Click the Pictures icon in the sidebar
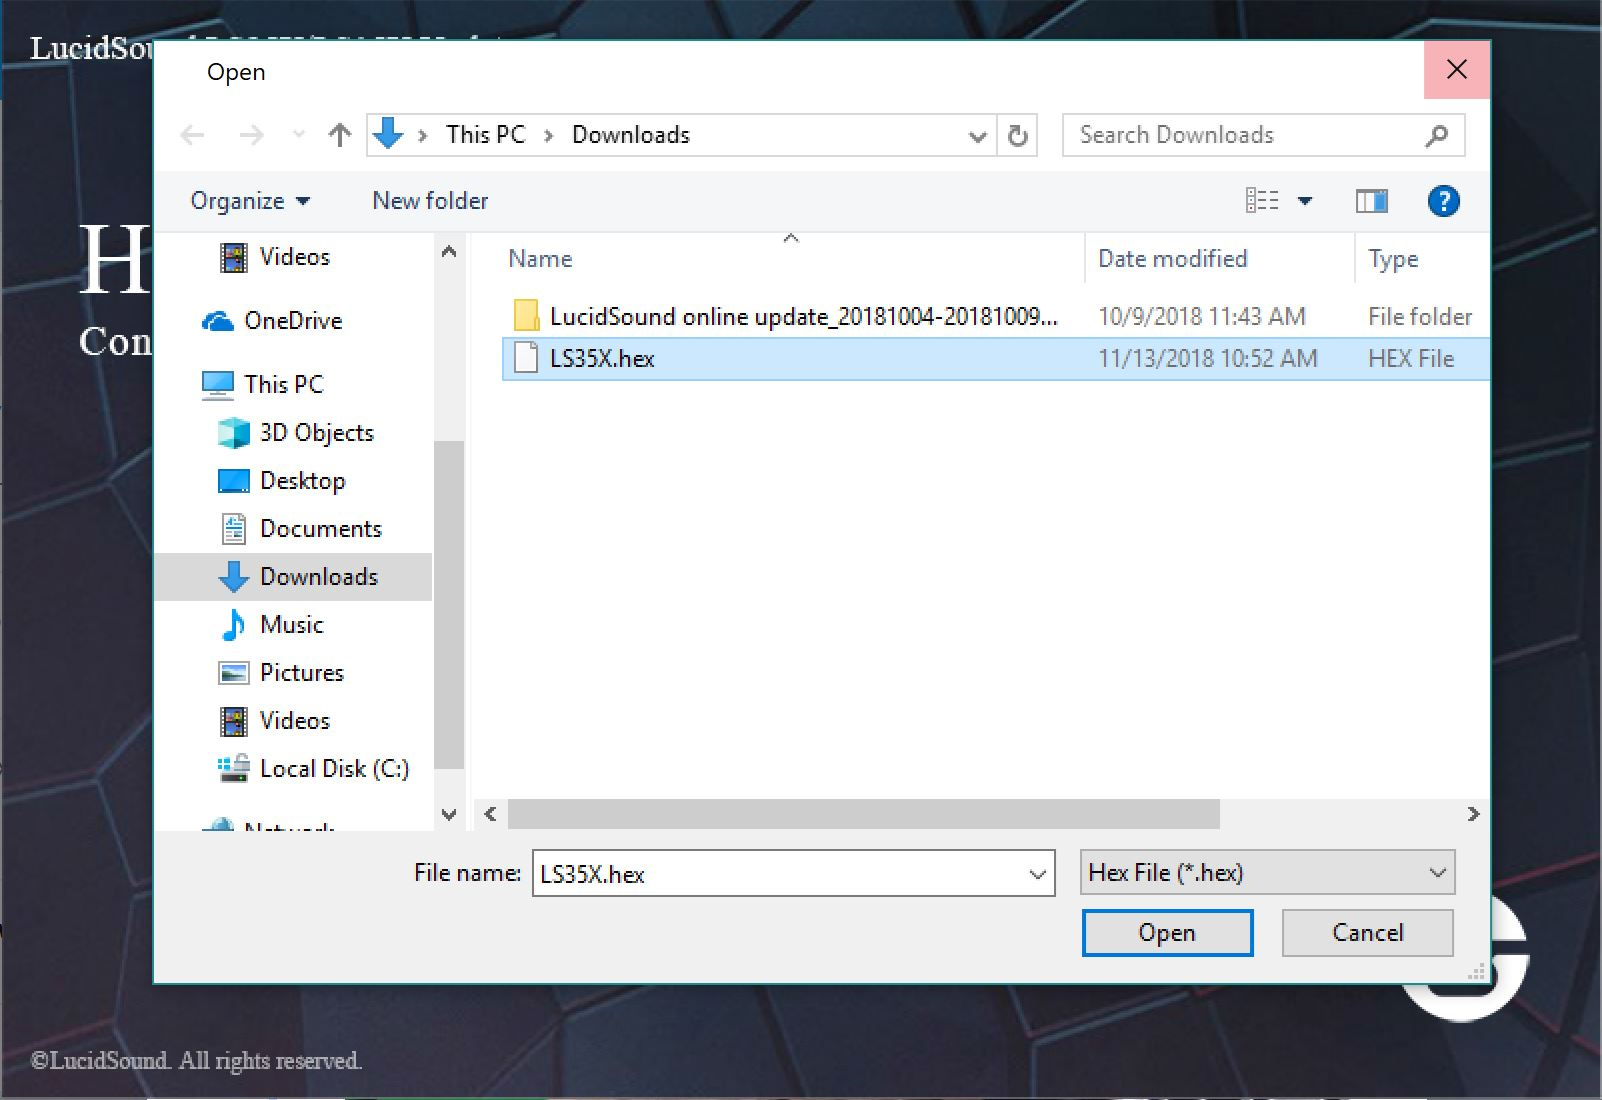The height and width of the screenshot is (1100, 1602). pos(234,673)
